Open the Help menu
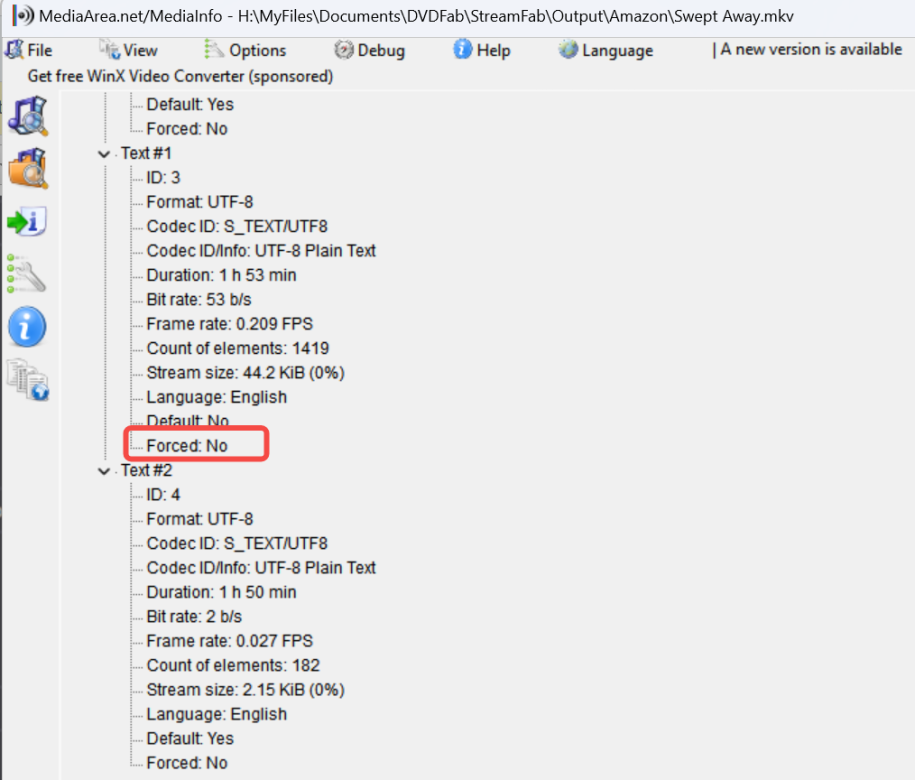The width and height of the screenshot is (915, 780). [482, 50]
